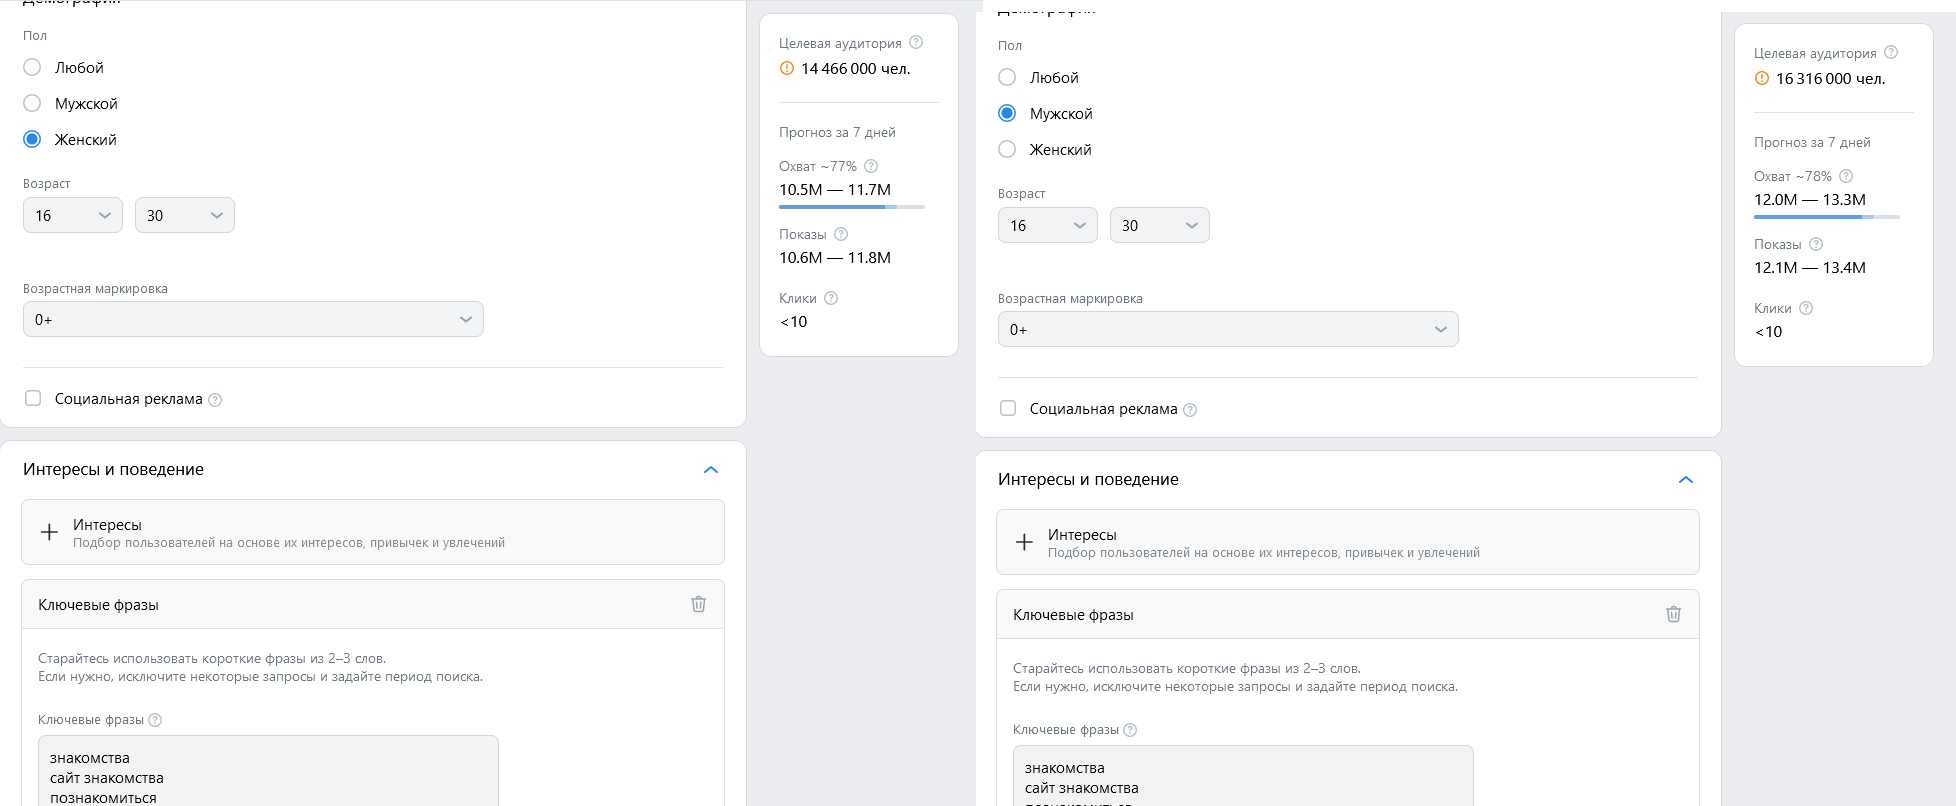This screenshot has width=1956, height=806.
Task: Click help icon next to Целевая аудитория, left form
Action: (x=916, y=43)
